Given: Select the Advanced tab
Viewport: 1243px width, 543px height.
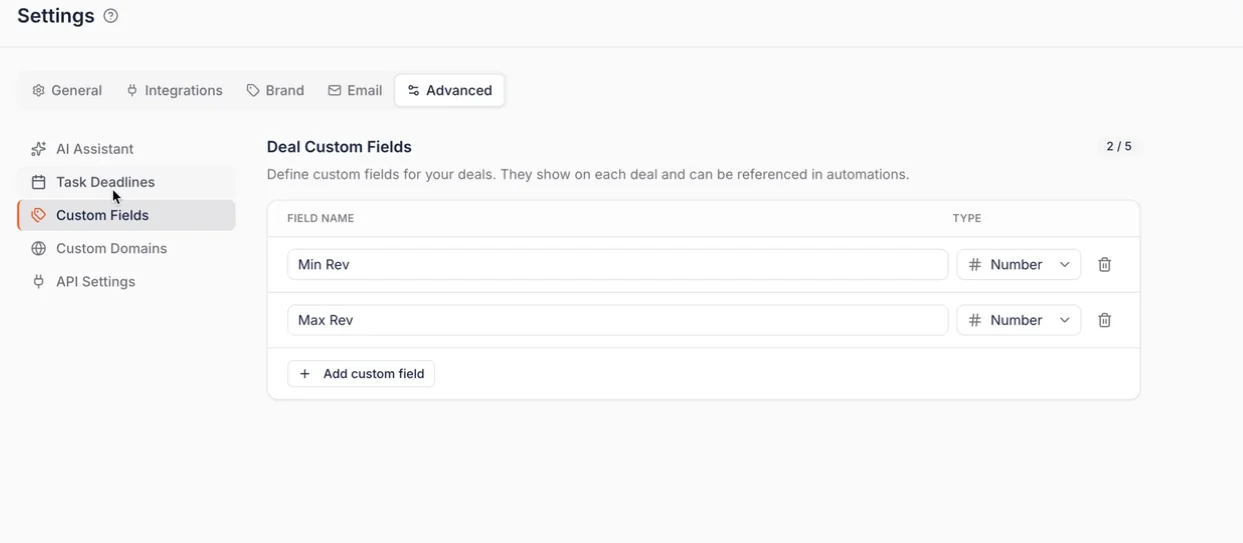Looking at the screenshot, I should (450, 90).
